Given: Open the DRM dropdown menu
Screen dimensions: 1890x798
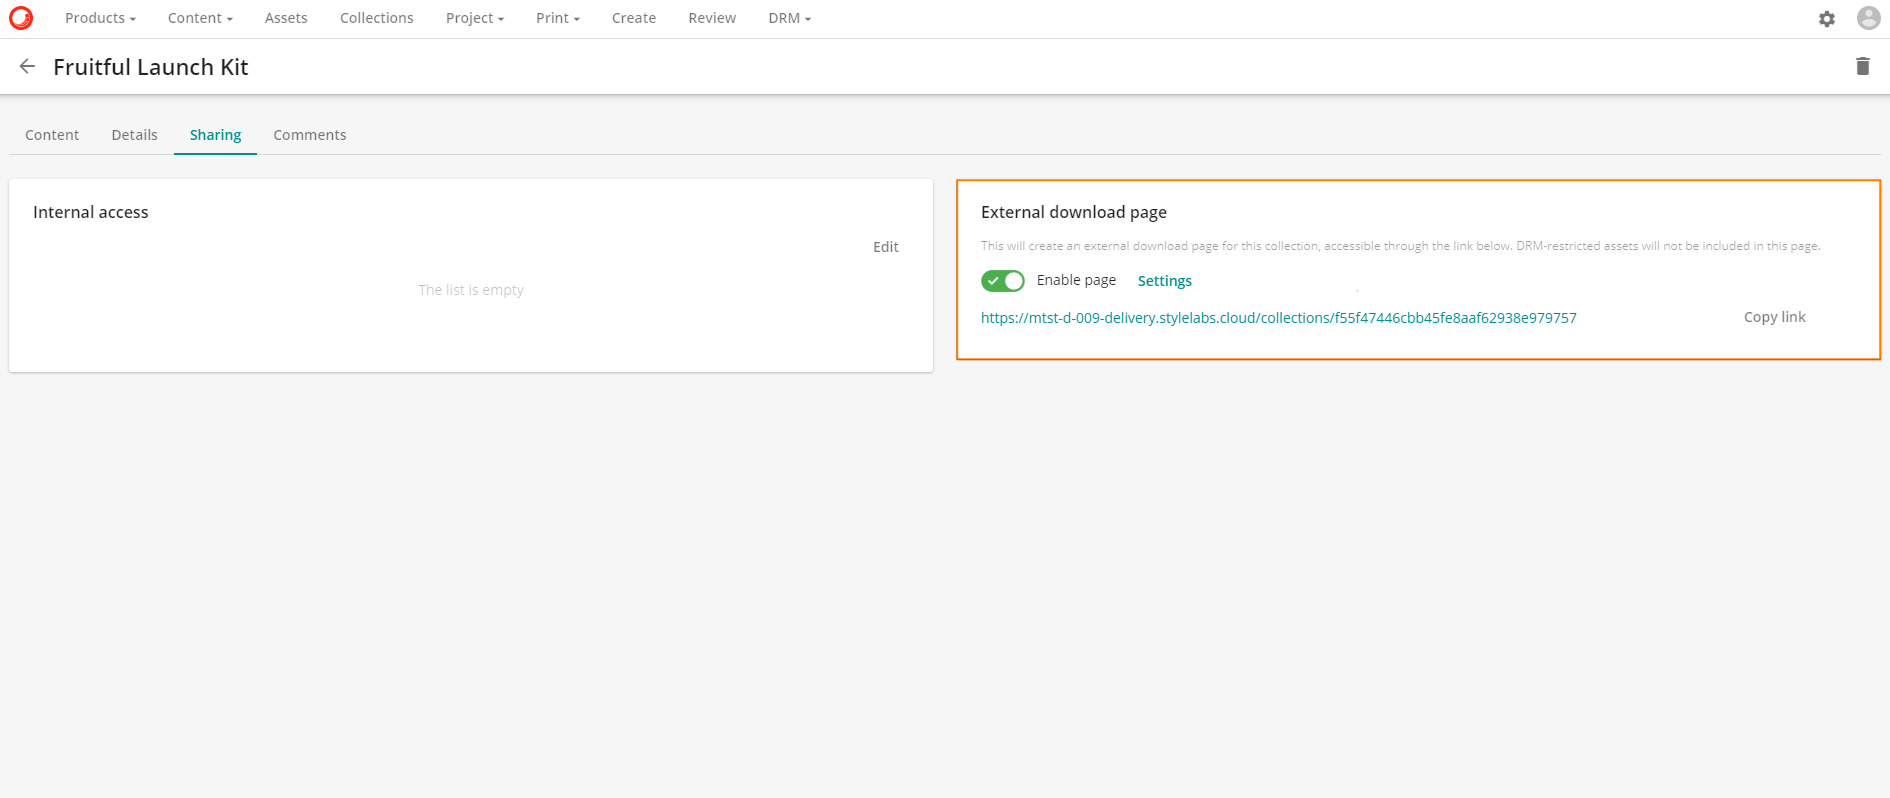Looking at the screenshot, I should tap(789, 18).
